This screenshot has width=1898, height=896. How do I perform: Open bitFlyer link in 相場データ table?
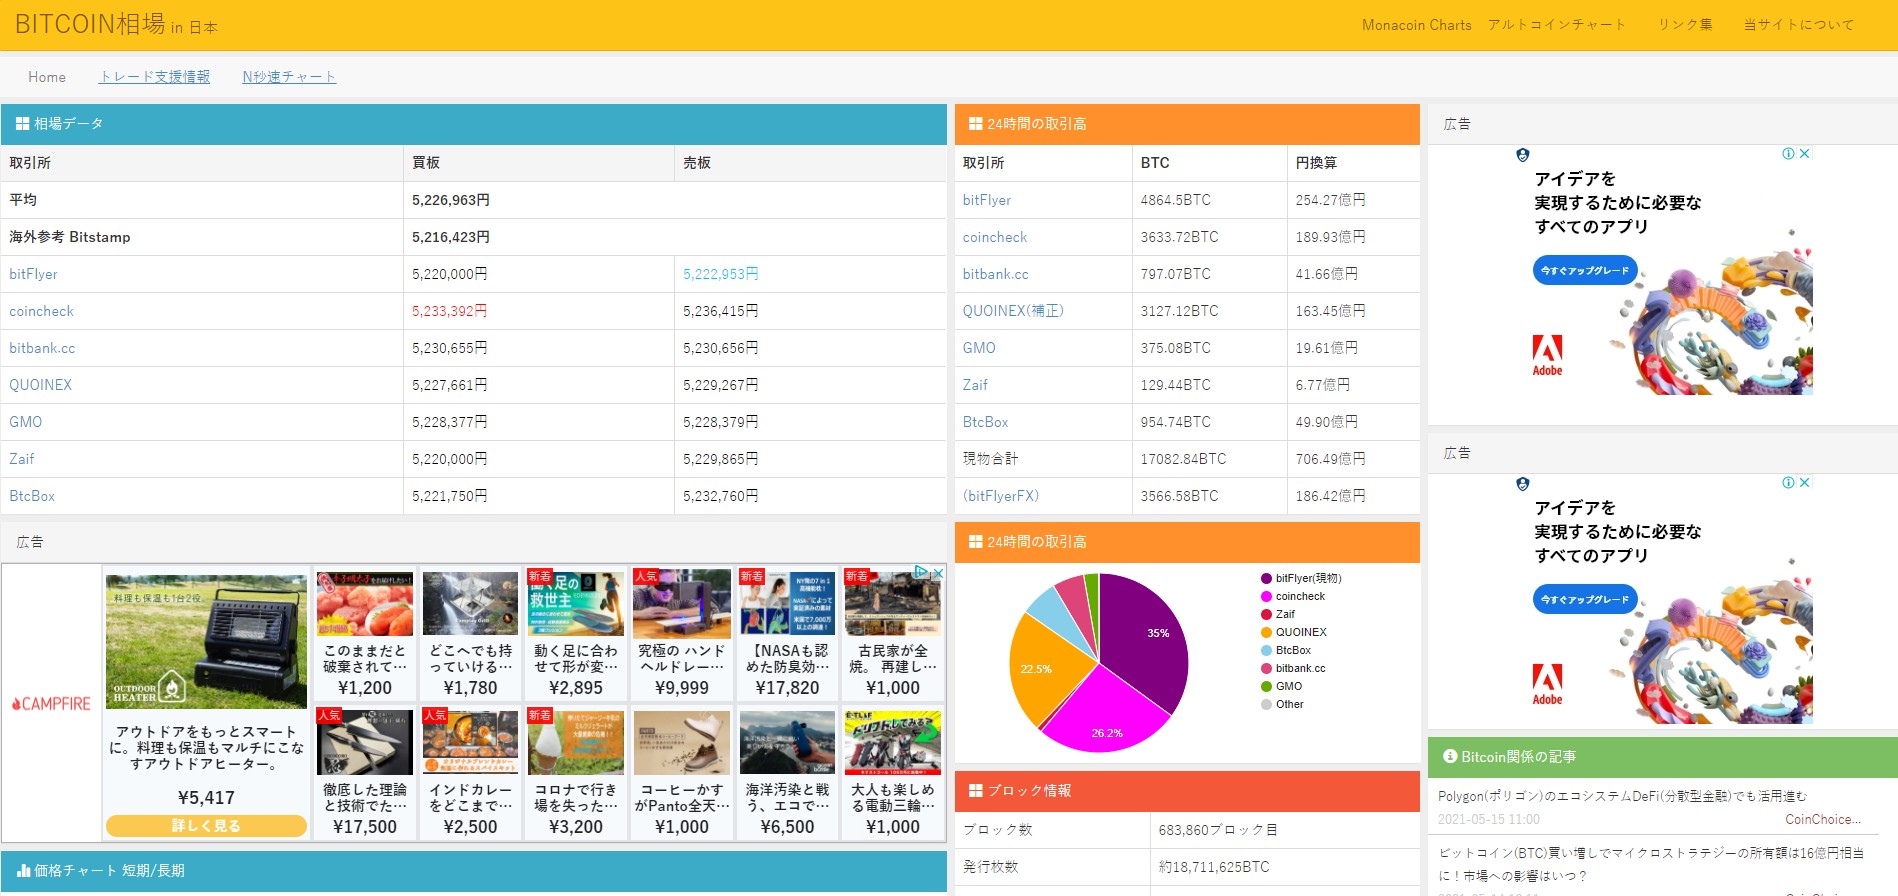coord(33,274)
